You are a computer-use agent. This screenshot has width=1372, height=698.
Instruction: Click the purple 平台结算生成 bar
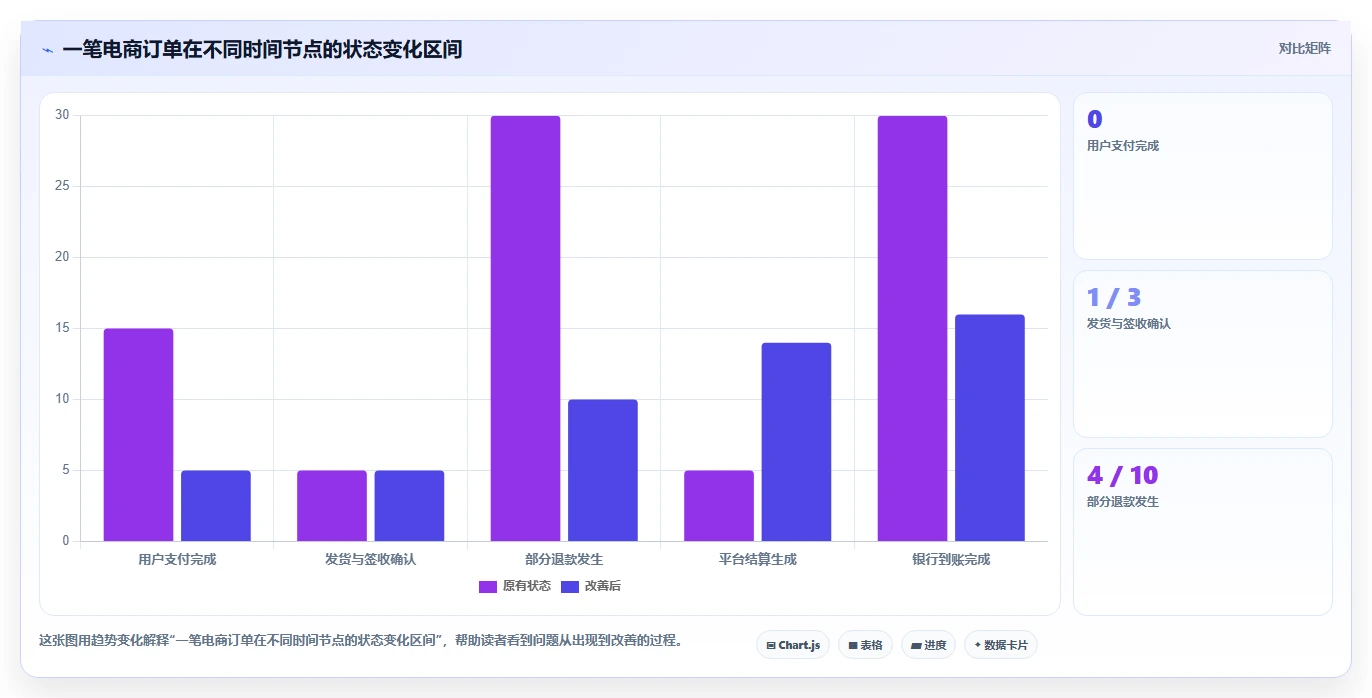pos(719,506)
